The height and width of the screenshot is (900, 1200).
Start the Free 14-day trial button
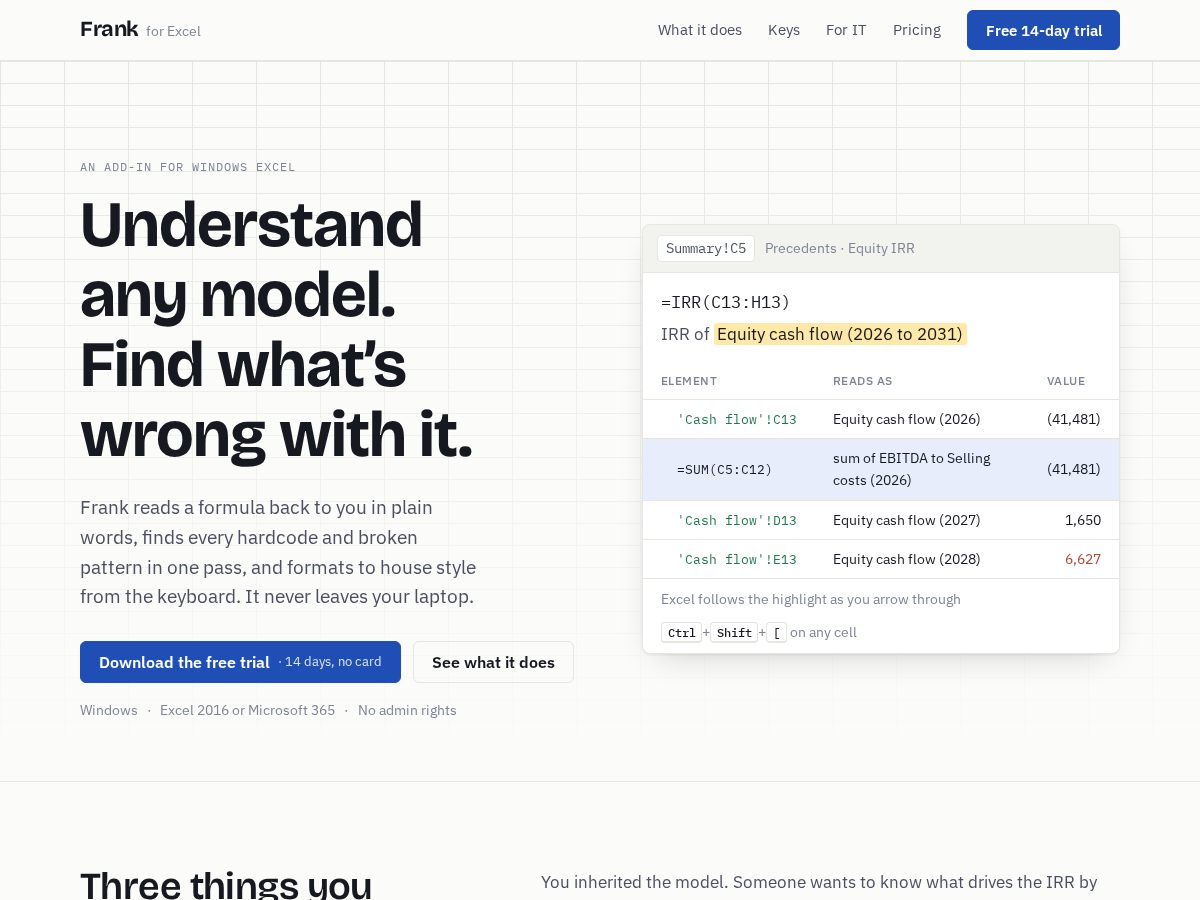pyautogui.click(x=1043, y=30)
